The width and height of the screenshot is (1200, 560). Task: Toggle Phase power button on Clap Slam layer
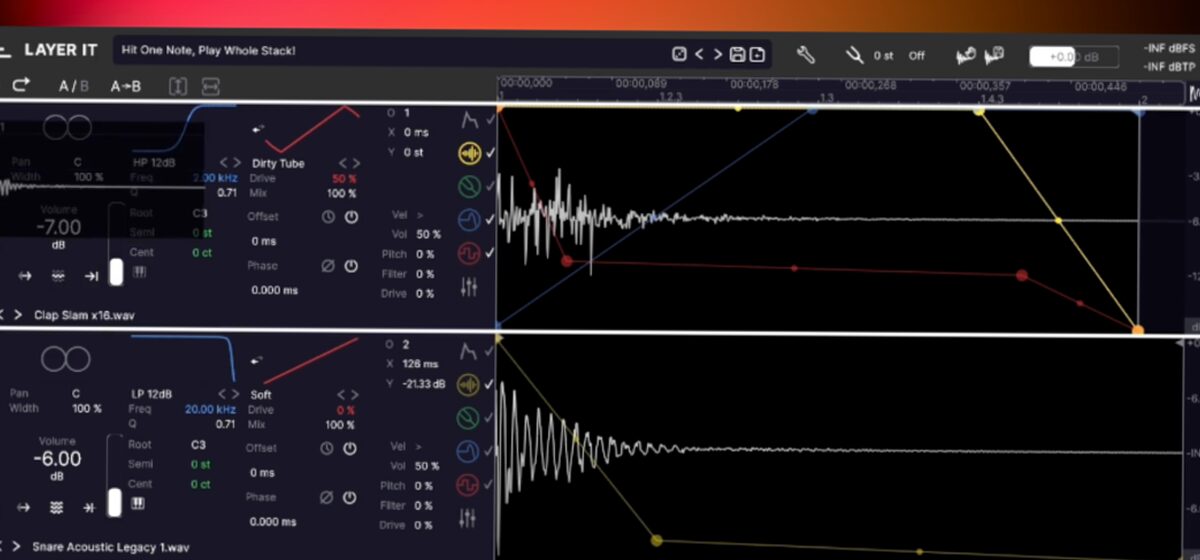click(351, 266)
